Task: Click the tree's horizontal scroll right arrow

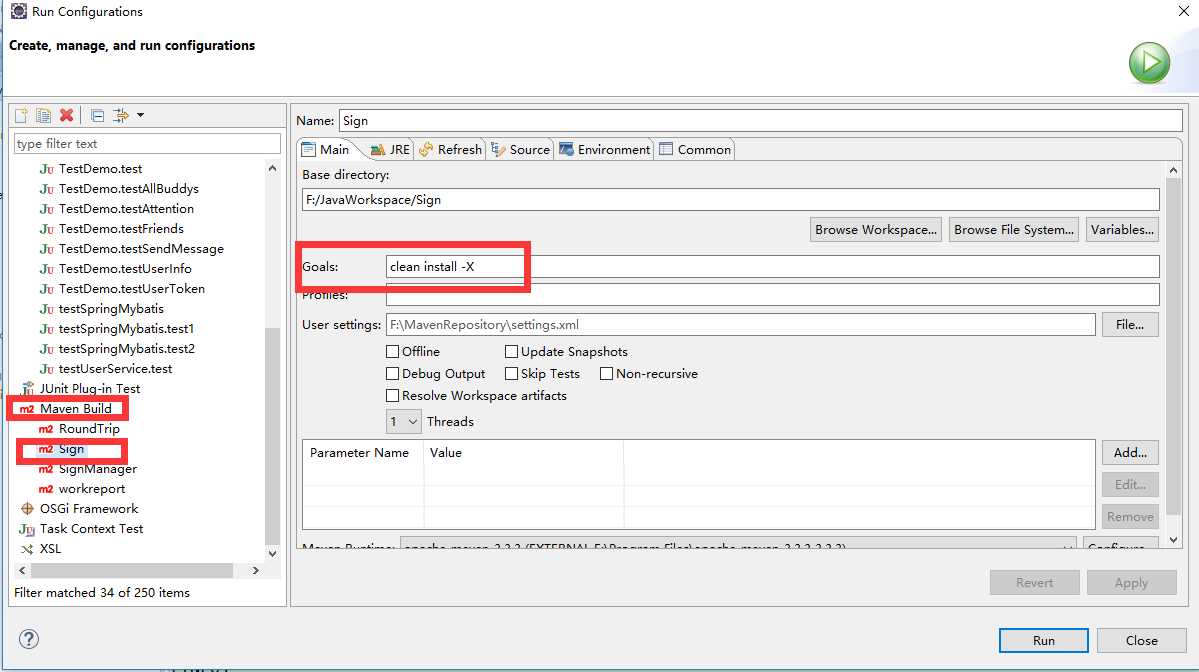Action: coord(255,570)
